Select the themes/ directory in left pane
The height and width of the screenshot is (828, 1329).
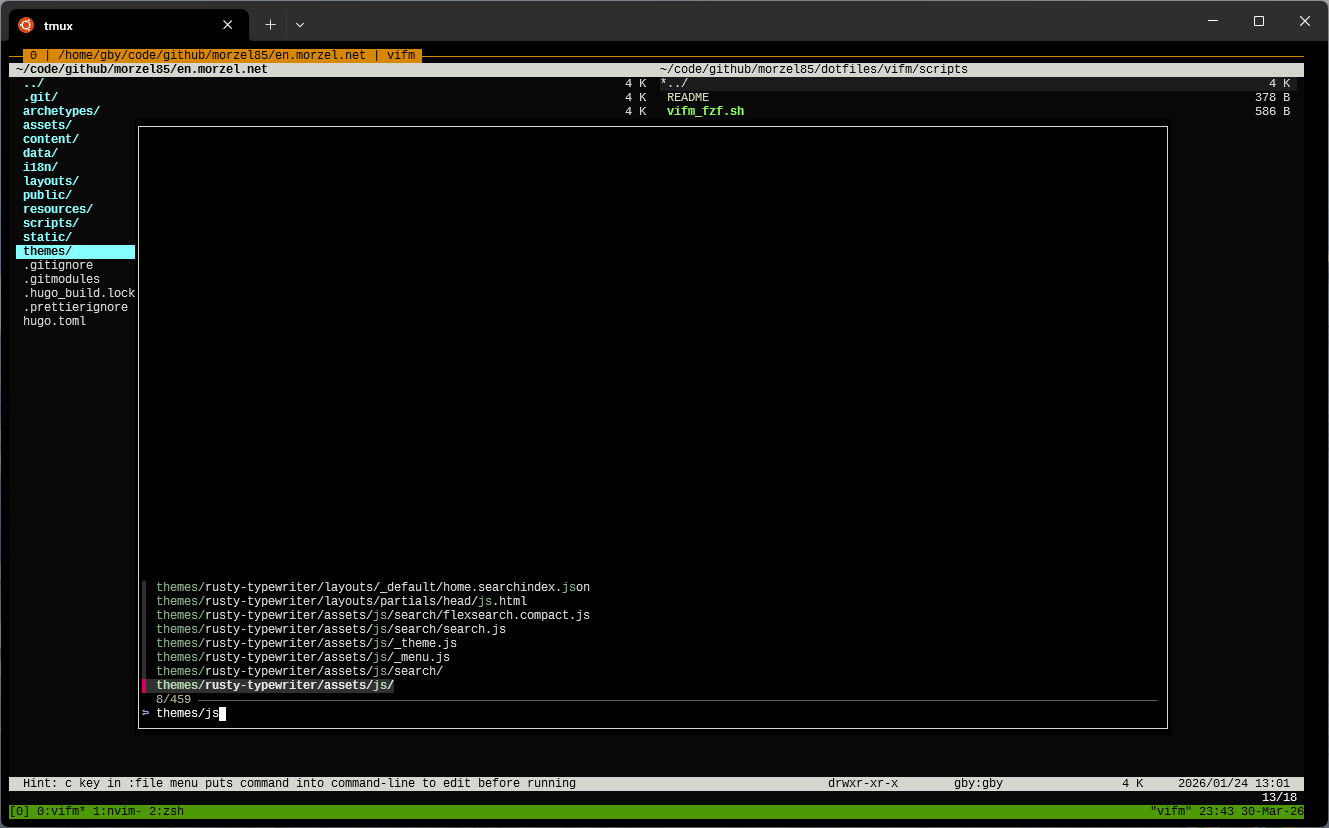pyautogui.click(x=47, y=252)
